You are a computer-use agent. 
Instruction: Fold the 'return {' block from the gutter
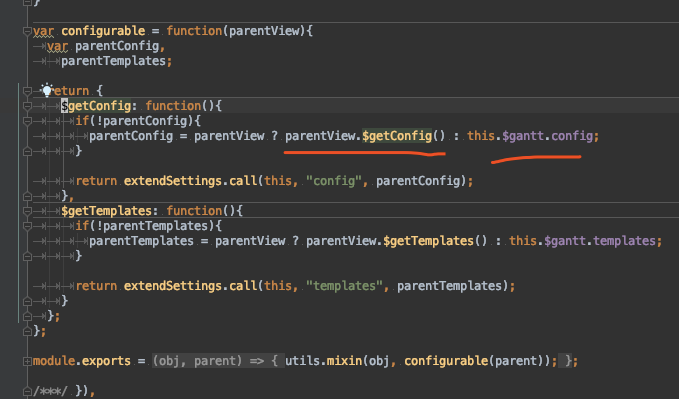click(27, 91)
